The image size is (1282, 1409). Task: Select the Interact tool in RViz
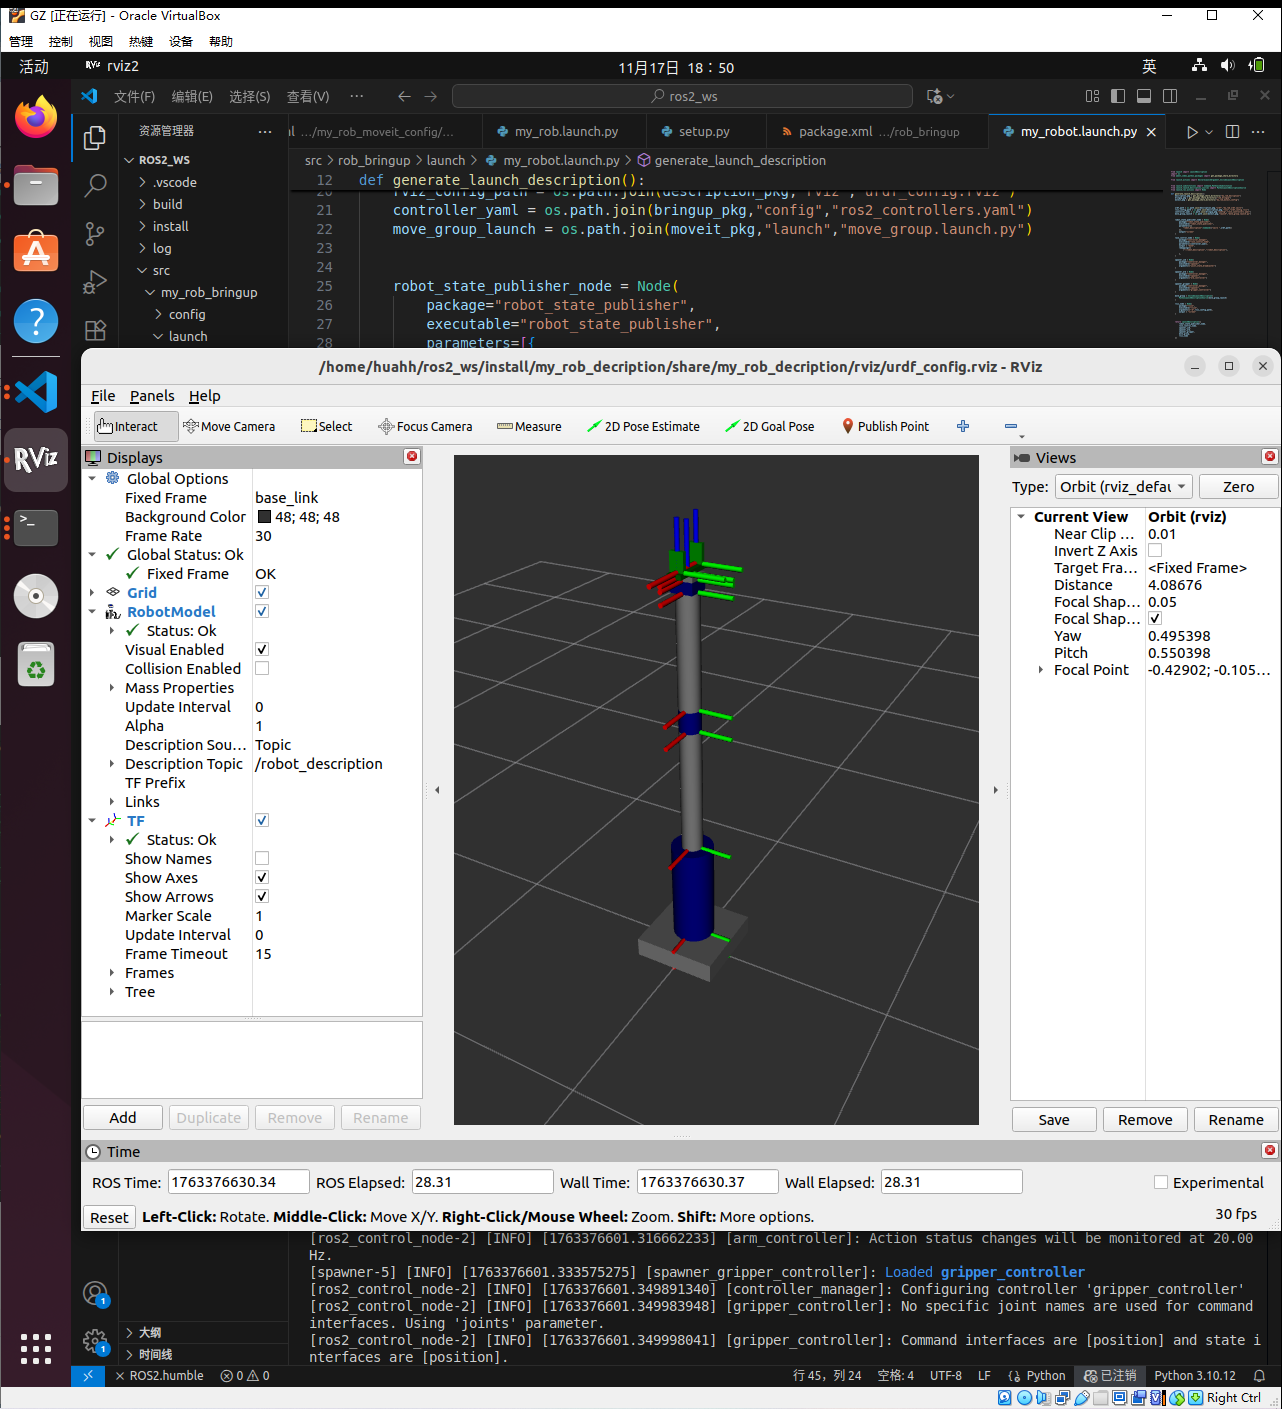pyautogui.click(x=134, y=426)
